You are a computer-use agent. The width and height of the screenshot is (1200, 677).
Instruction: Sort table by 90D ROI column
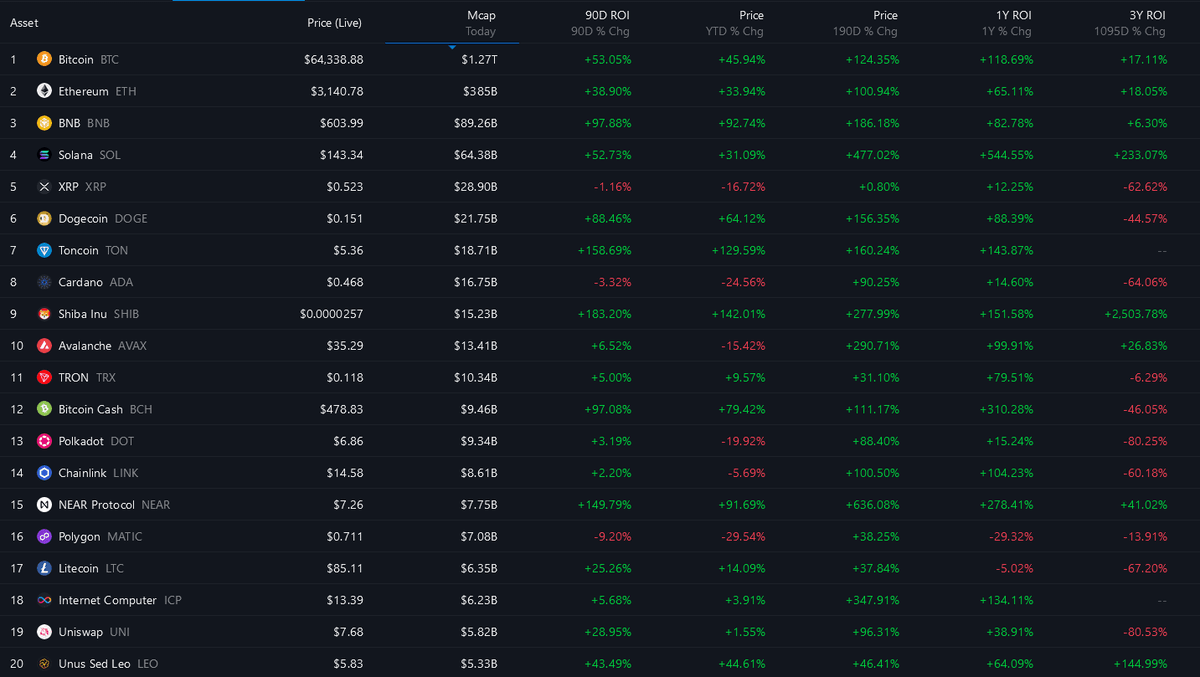pyautogui.click(x=606, y=23)
